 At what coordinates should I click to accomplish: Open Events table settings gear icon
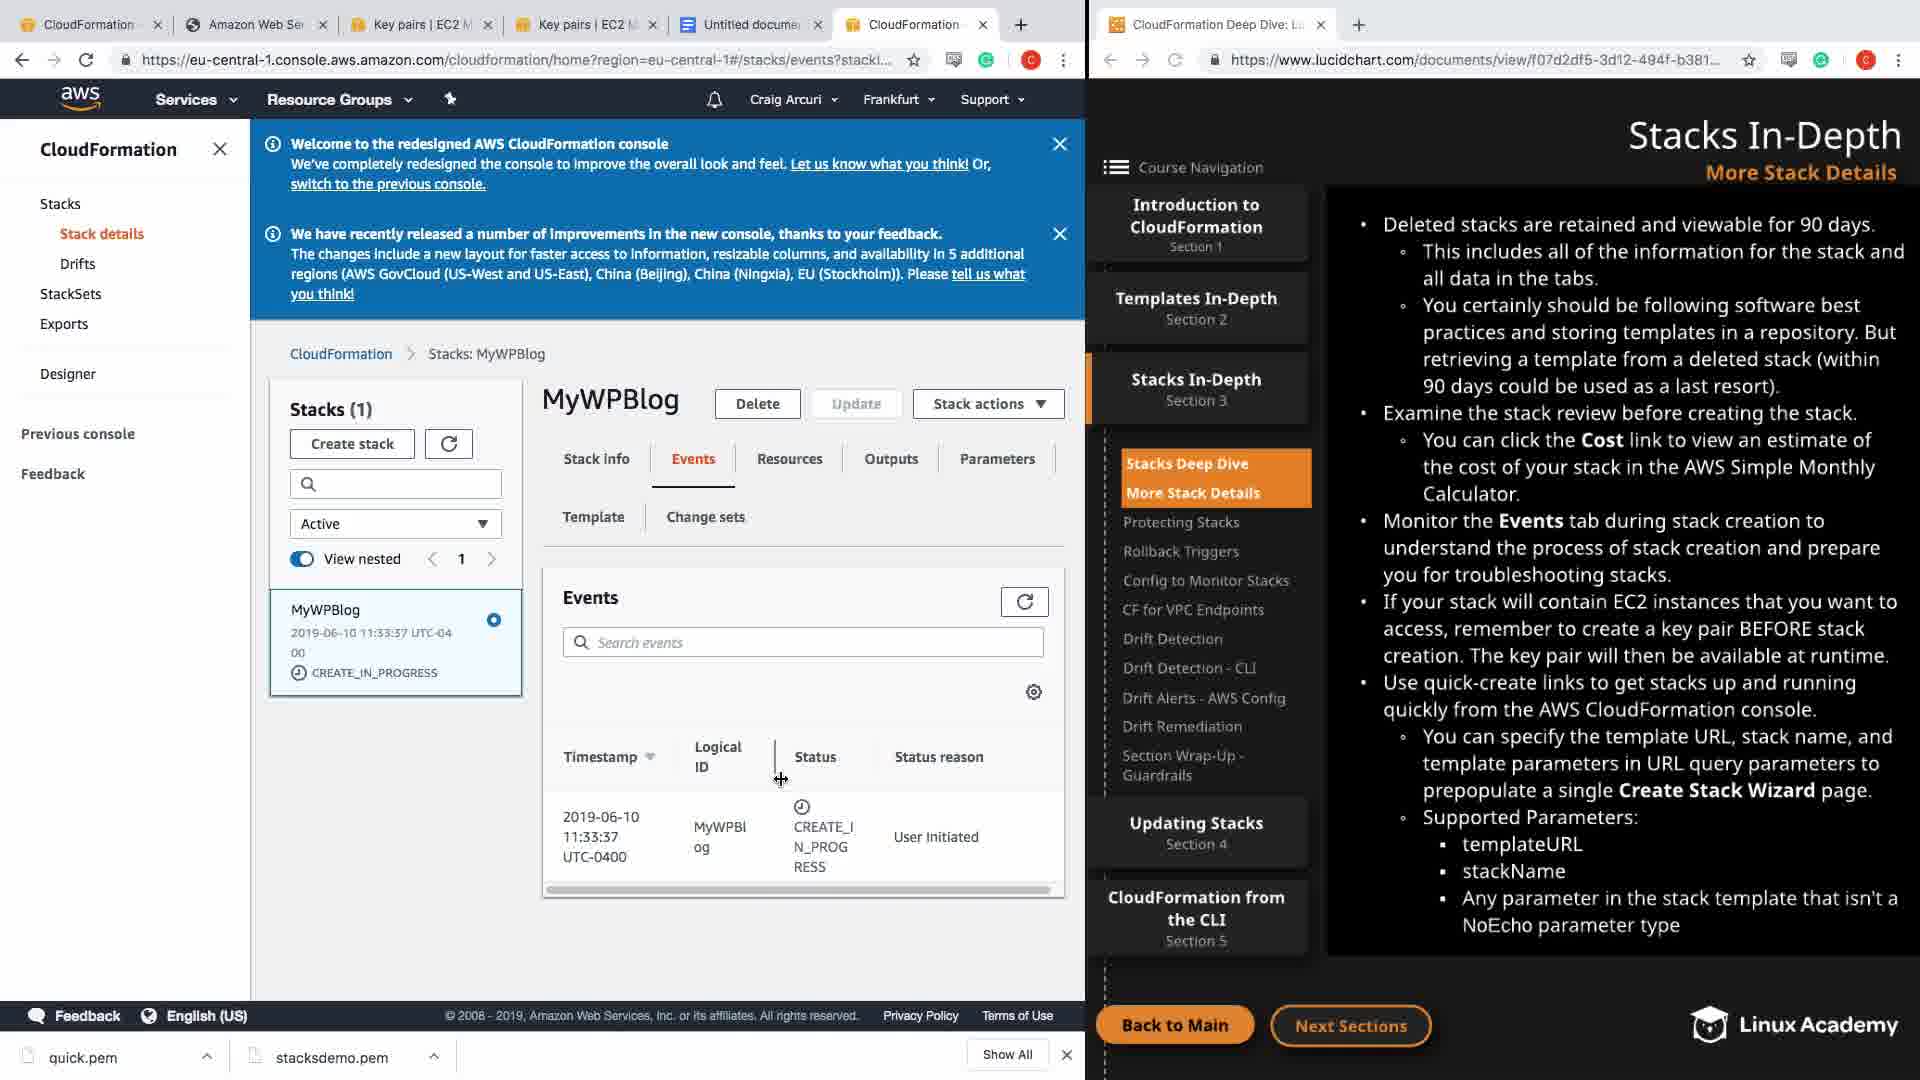pos(1034,692)
